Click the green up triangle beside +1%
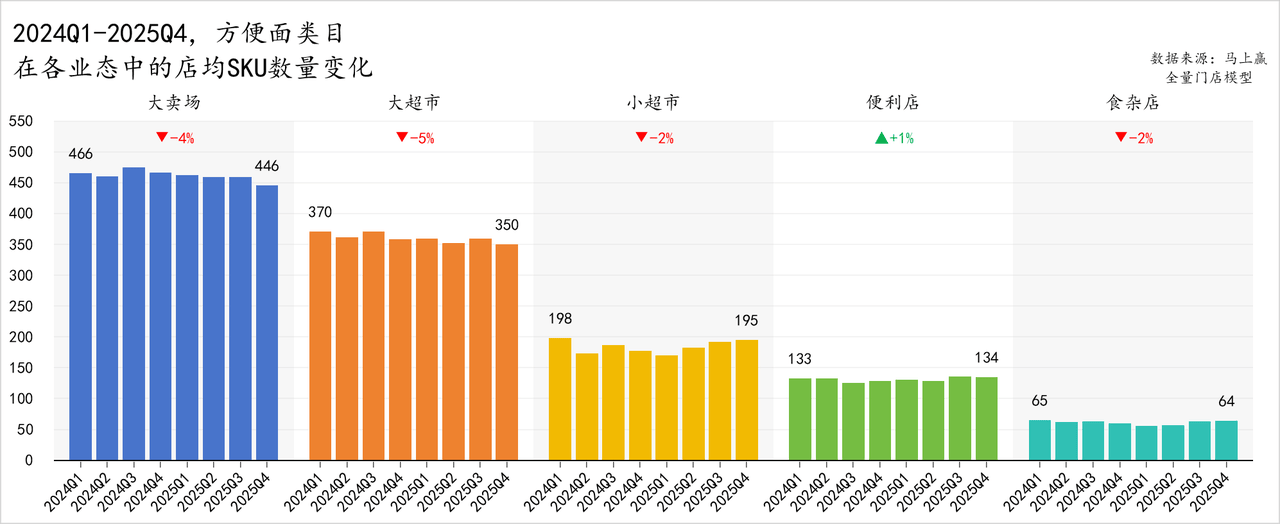Screen dimensions: 1280x524 click(881, 138)
